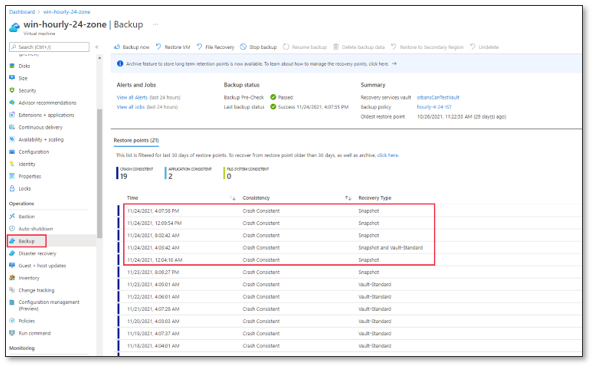Click the Recovery Type column header

(x=374, y=198)
